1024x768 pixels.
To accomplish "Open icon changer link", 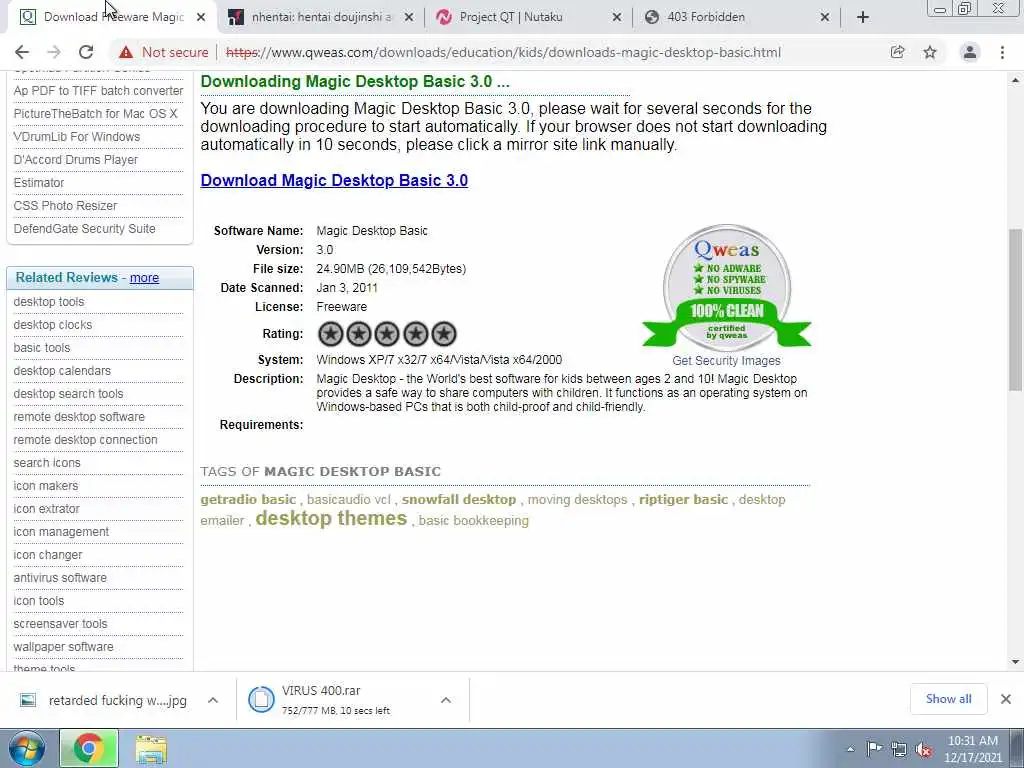I will tap(48, 554).
